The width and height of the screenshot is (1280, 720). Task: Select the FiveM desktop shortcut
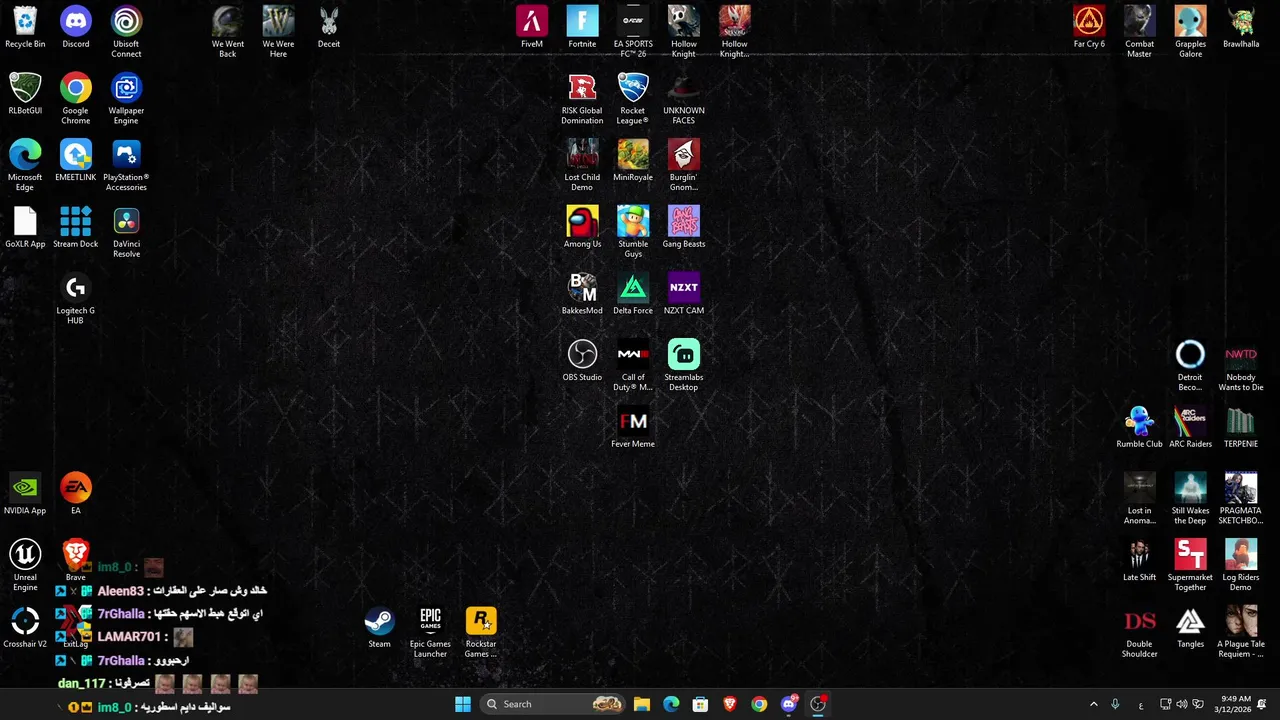532,27
